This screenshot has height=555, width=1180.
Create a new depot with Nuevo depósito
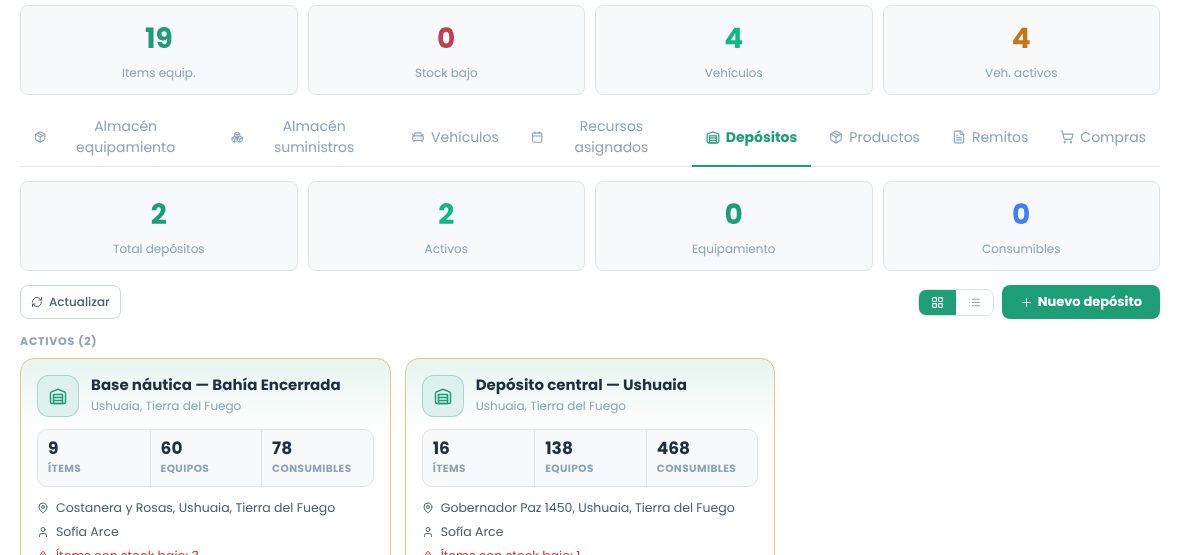[1081, 302]
